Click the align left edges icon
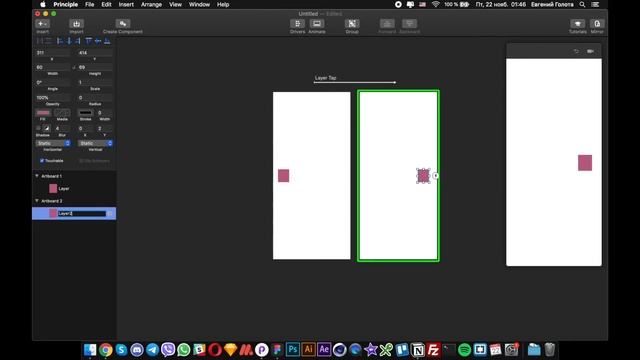 click(60, 41)
